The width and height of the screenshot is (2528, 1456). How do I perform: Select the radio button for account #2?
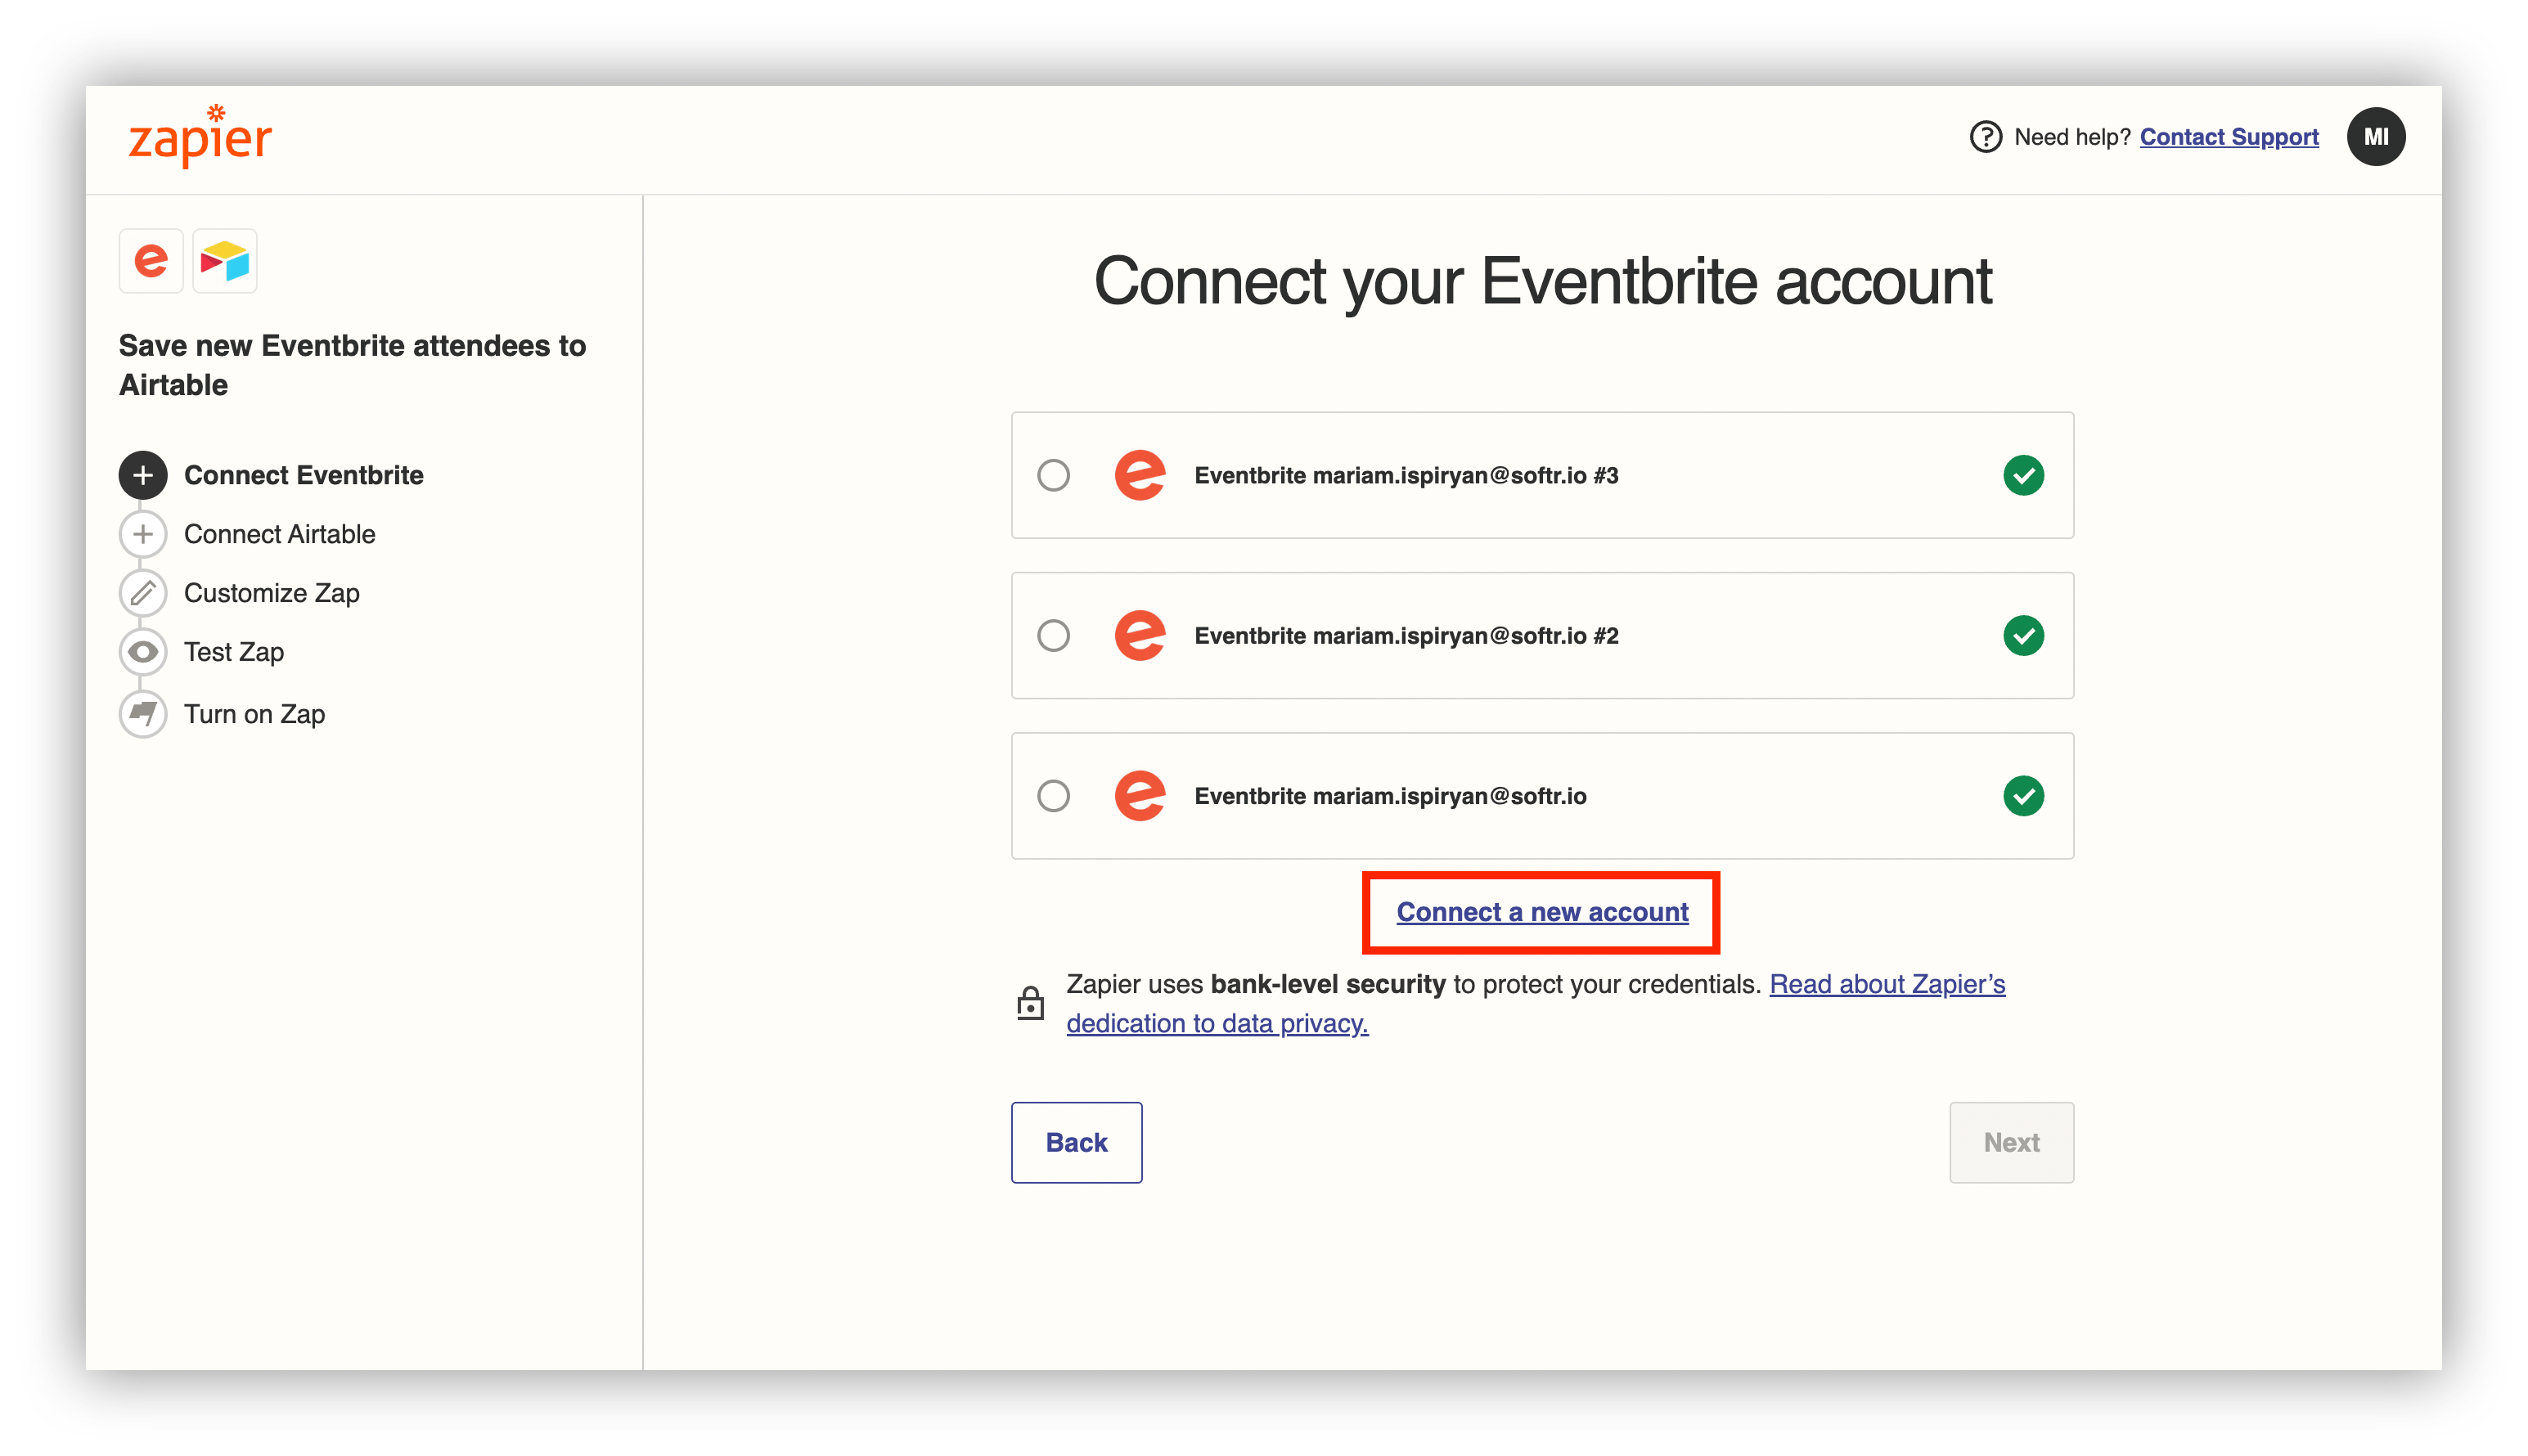pyautogui.click(x=1052, y=633)
